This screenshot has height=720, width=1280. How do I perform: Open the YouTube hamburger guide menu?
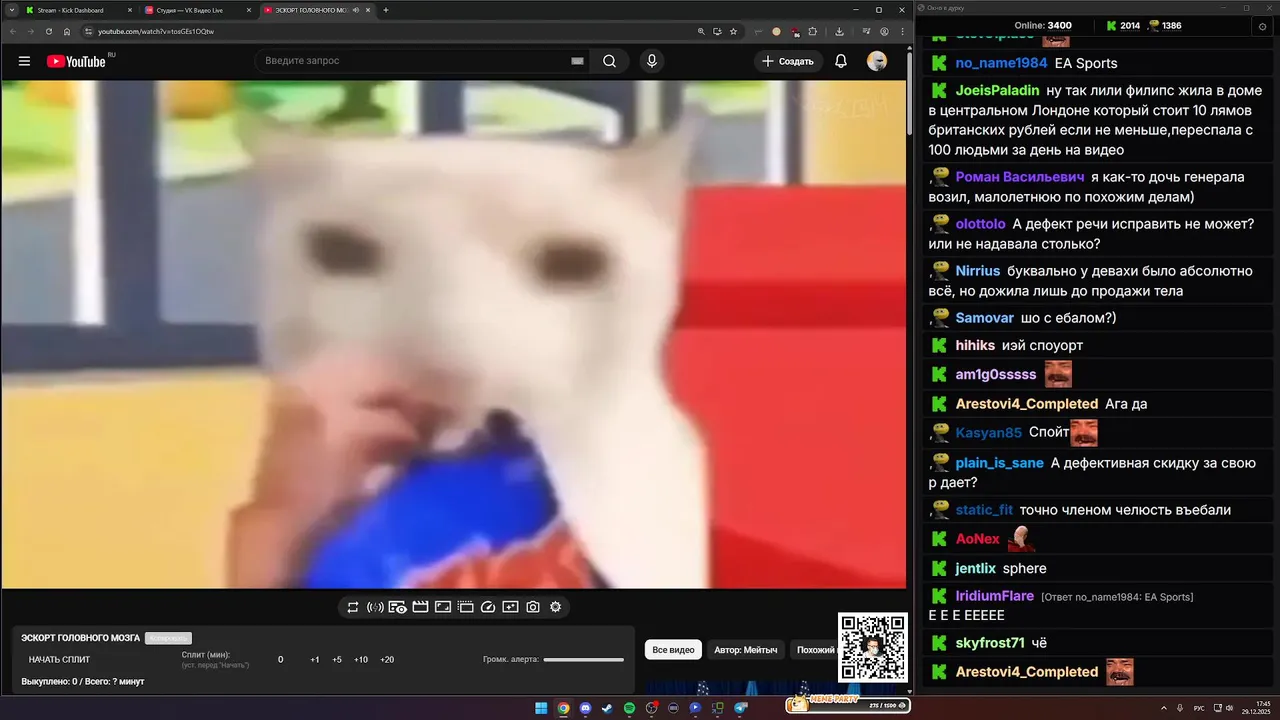click(x=24, y=61)
